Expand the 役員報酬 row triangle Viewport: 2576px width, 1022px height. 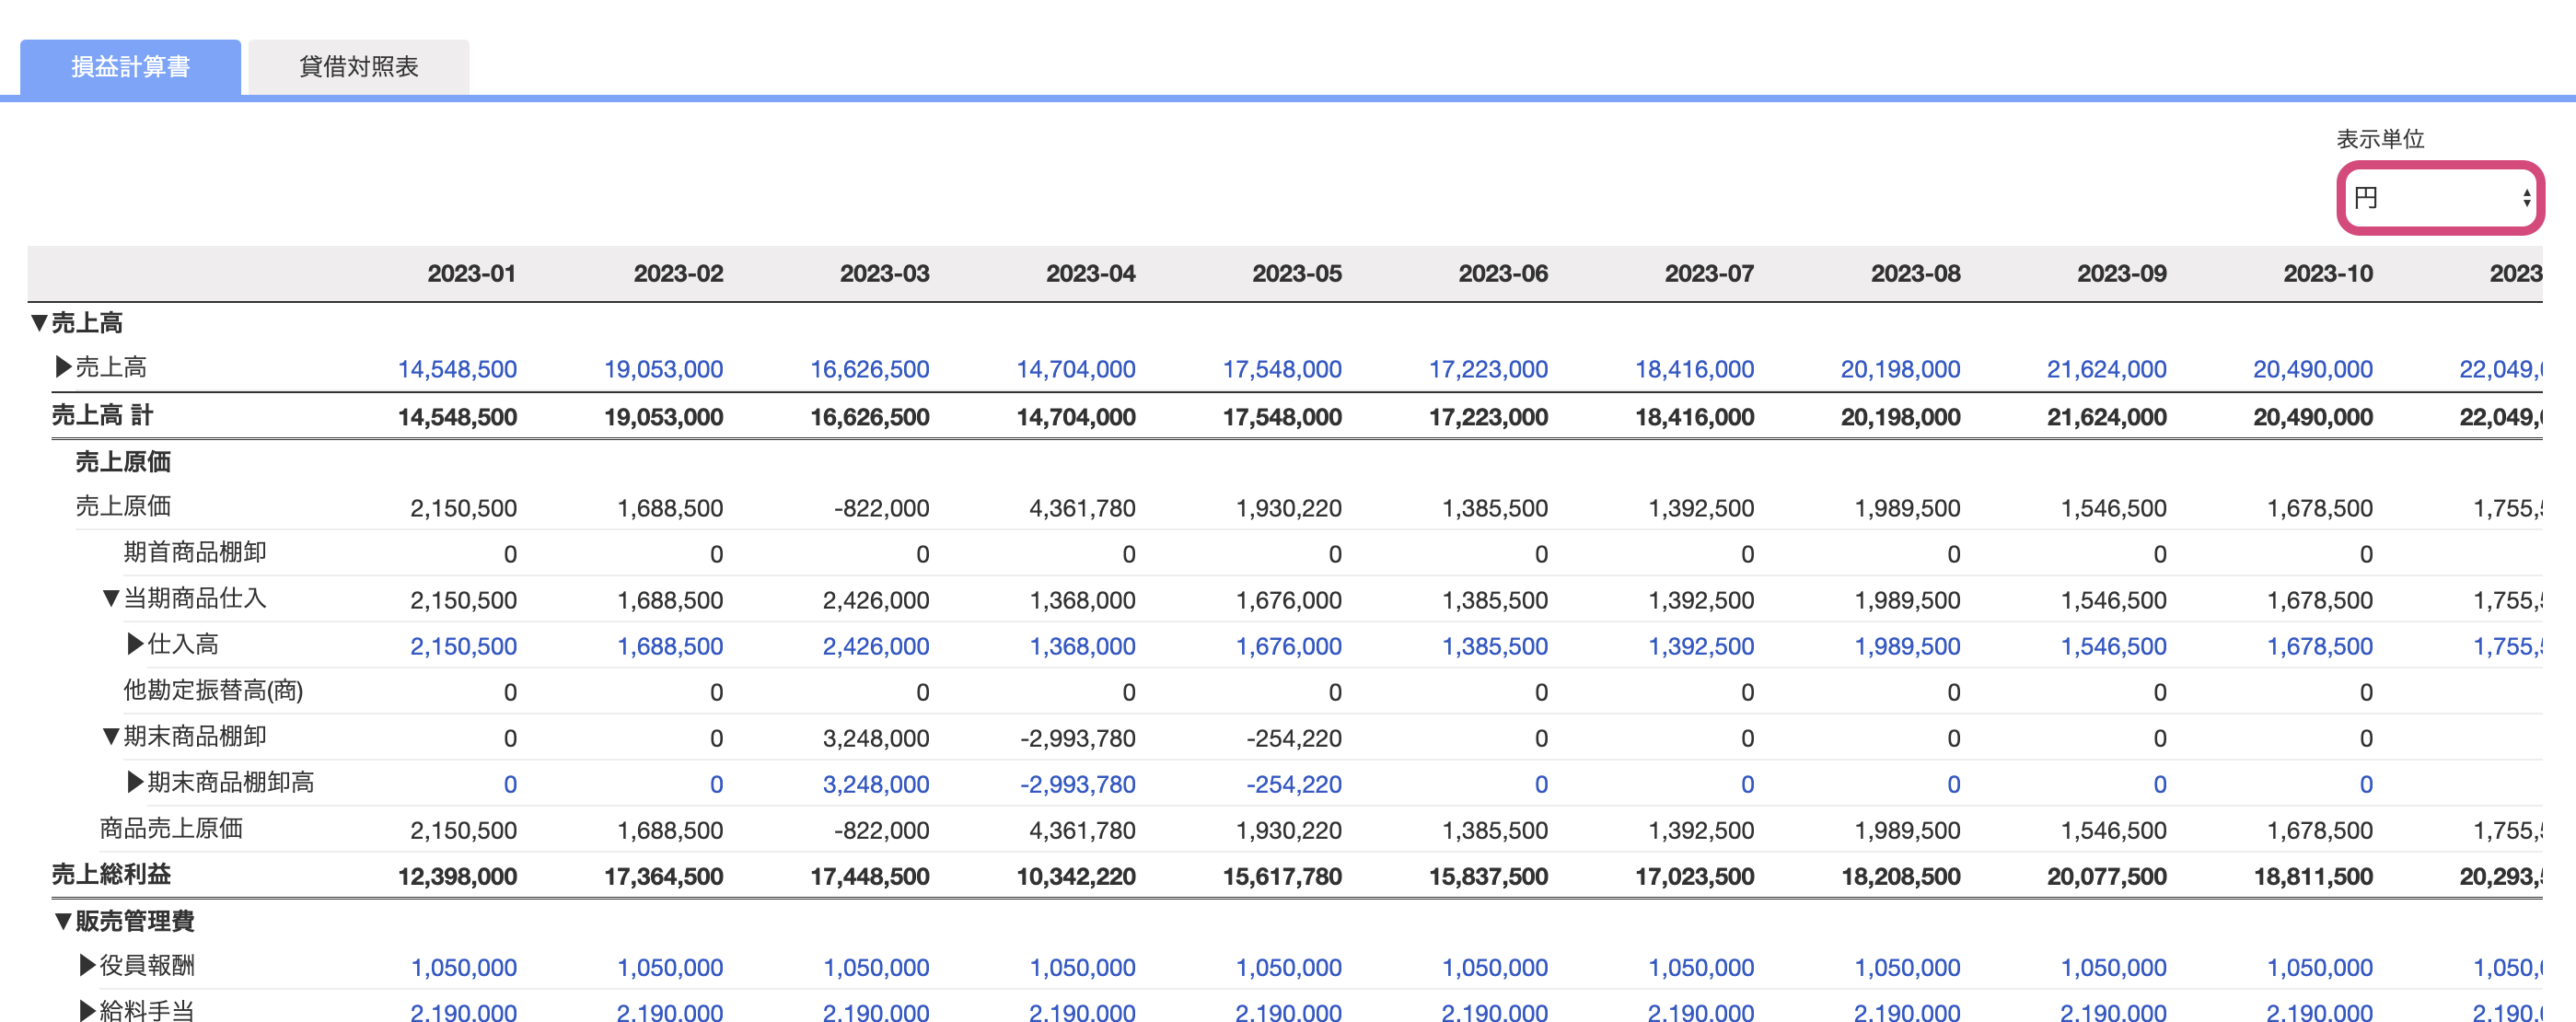pyautogui.click(x=87, y=965)
